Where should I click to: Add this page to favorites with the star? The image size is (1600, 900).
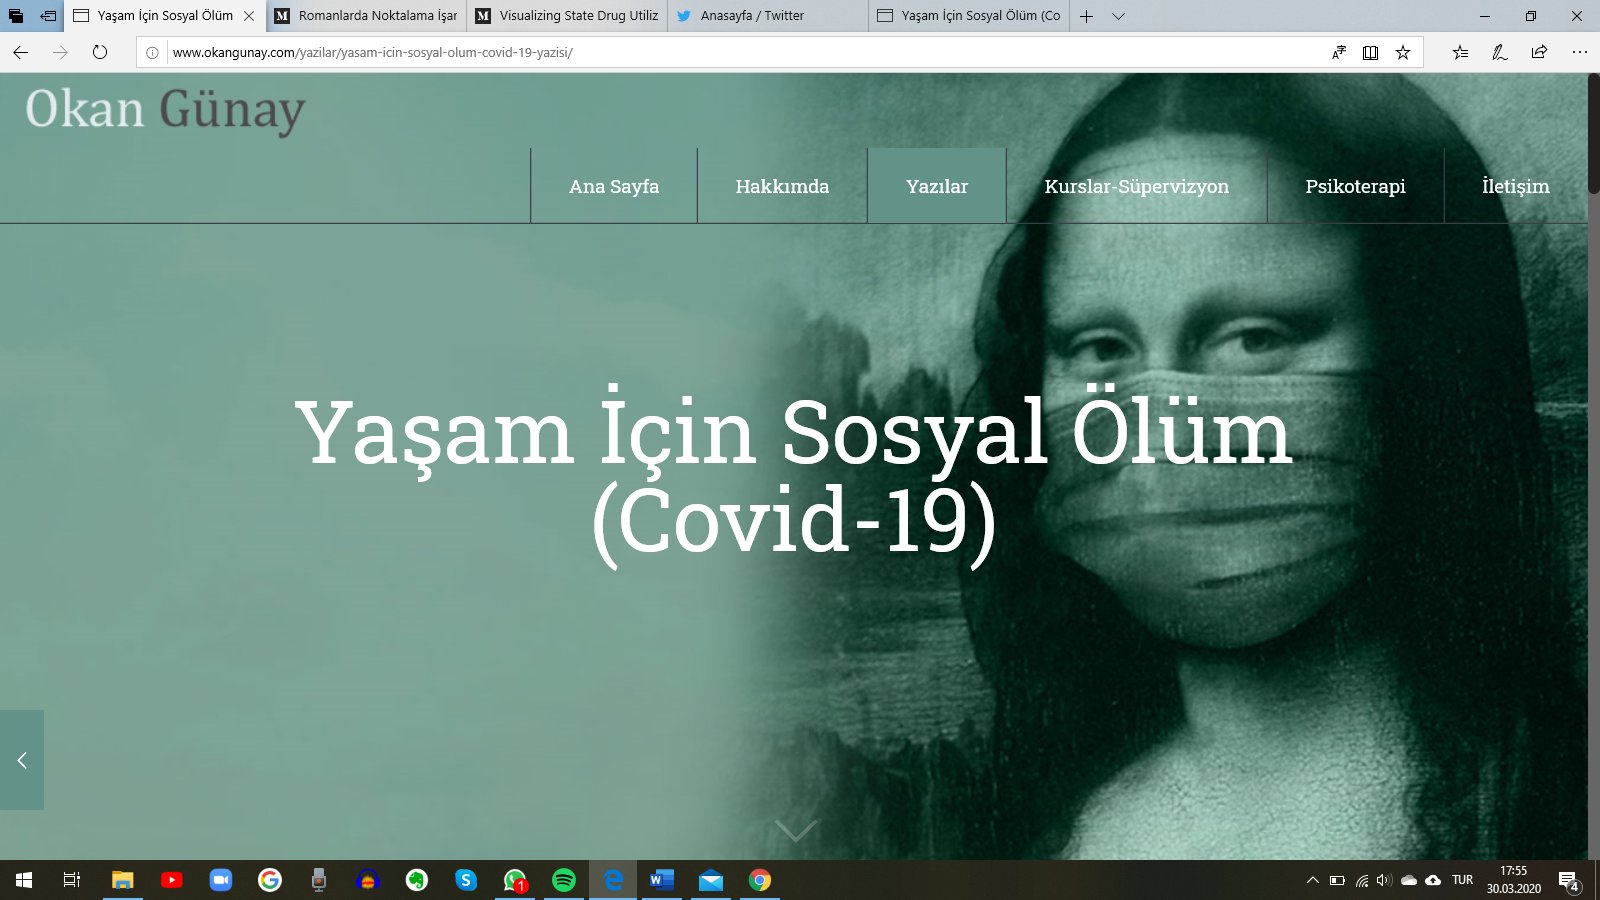click(1403, 52)
